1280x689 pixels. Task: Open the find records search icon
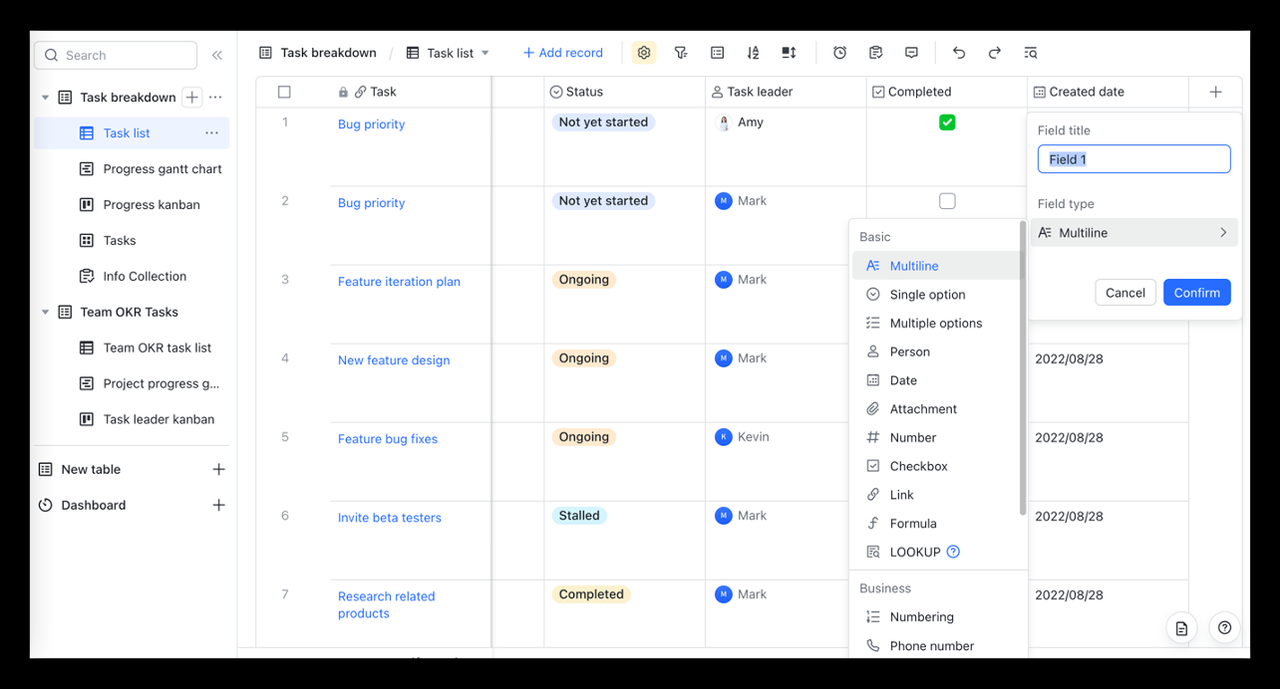(1031, 53)
